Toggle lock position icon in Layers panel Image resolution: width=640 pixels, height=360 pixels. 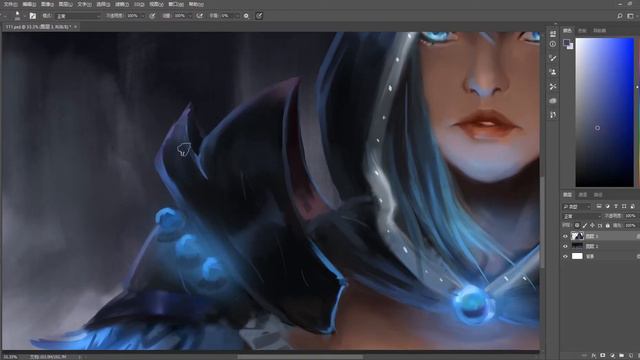coord(592,225)
